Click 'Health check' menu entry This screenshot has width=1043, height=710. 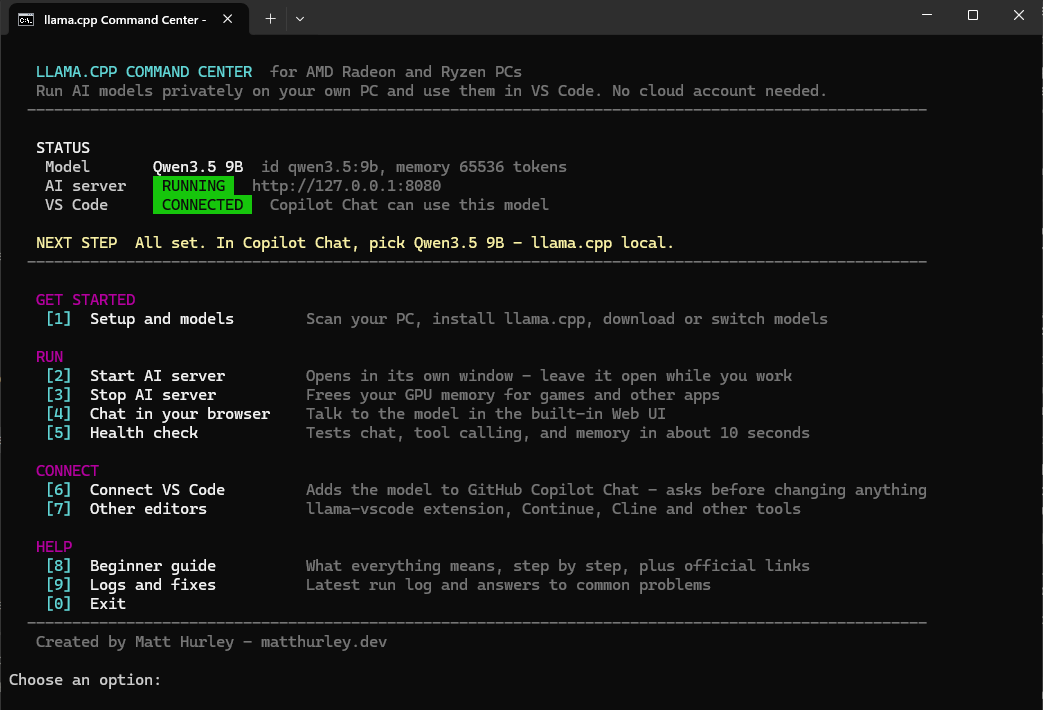tap(144, 433)
